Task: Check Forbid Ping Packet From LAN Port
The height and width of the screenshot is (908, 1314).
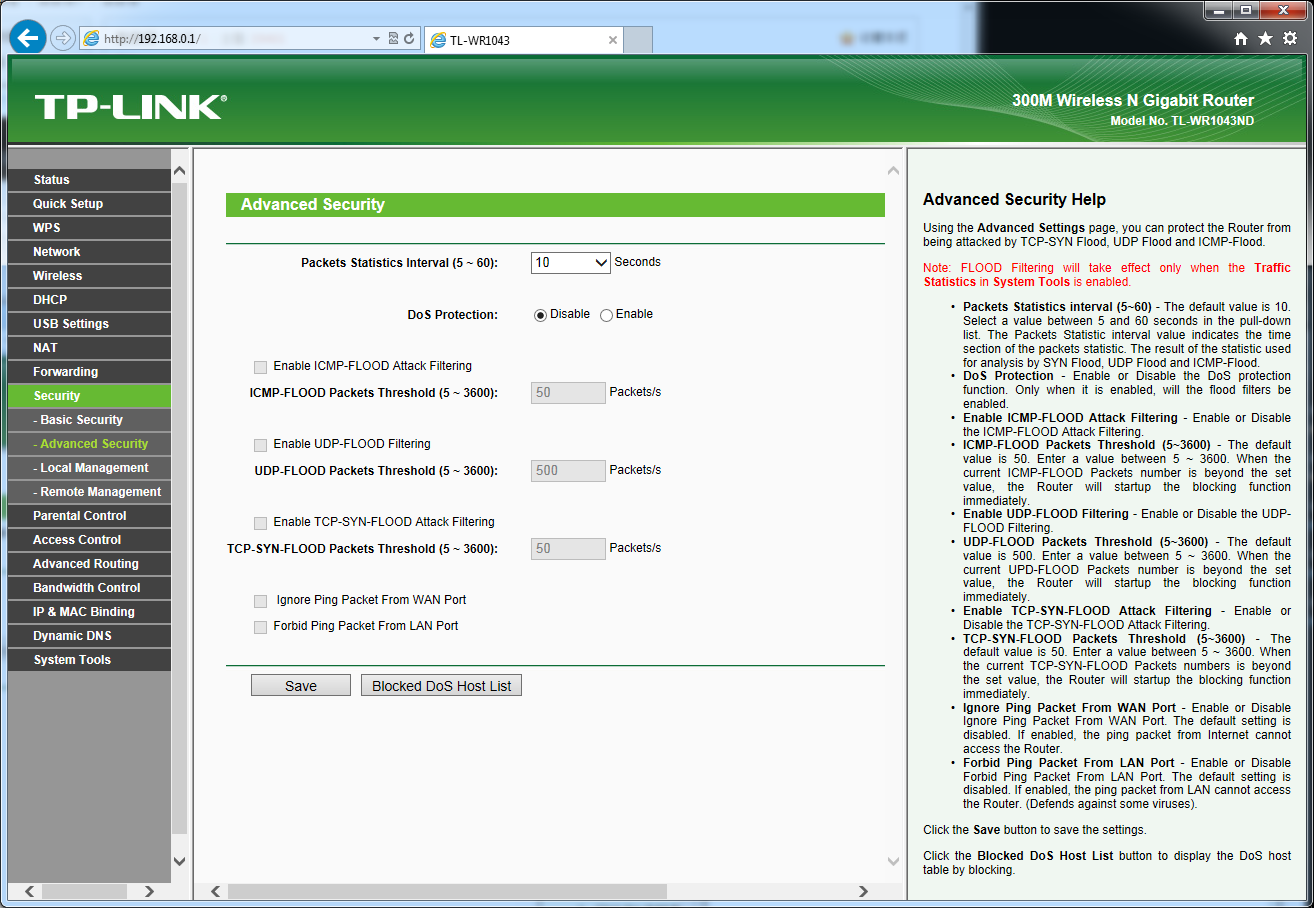Action: [260, 627]
